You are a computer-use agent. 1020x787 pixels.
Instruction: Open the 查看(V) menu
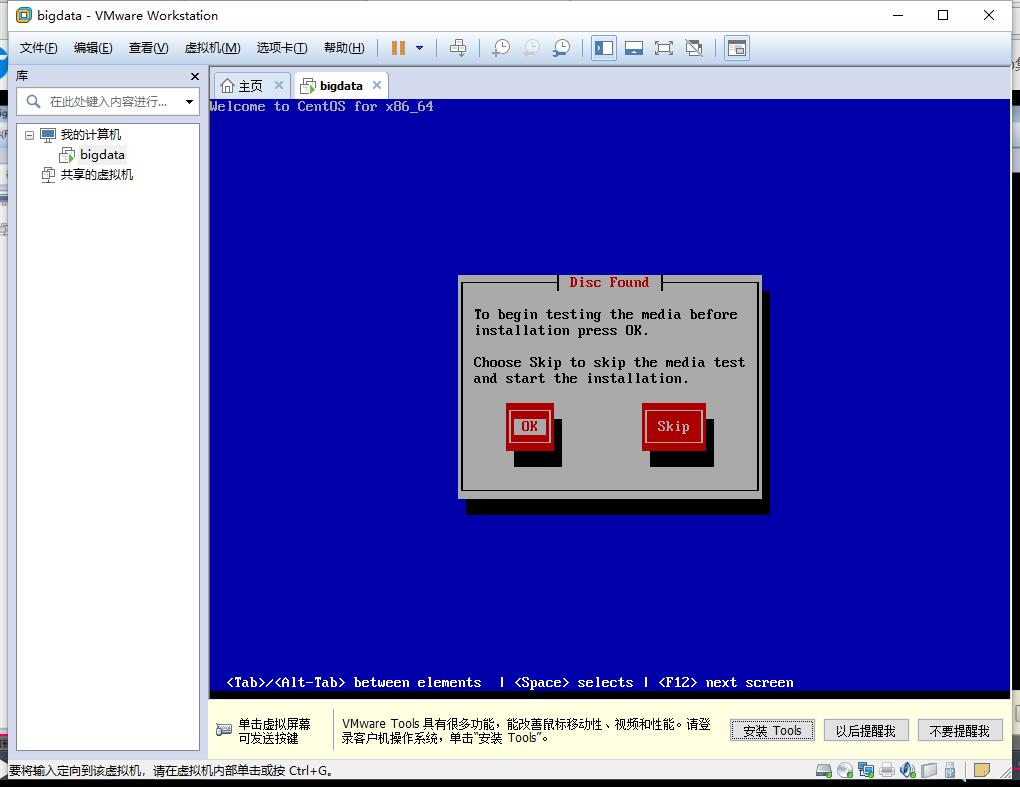pyautogui.click(x=148, y=48)
